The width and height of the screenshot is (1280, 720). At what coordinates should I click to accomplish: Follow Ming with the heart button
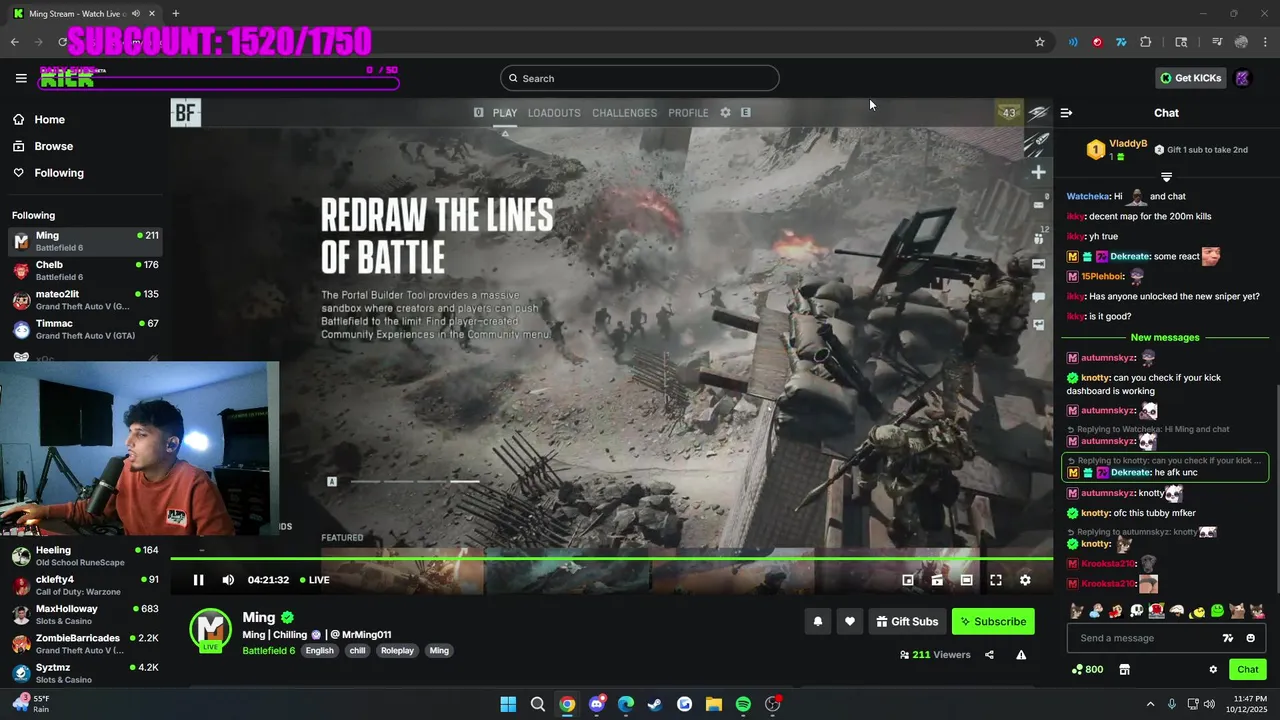(x=850, y=621)
